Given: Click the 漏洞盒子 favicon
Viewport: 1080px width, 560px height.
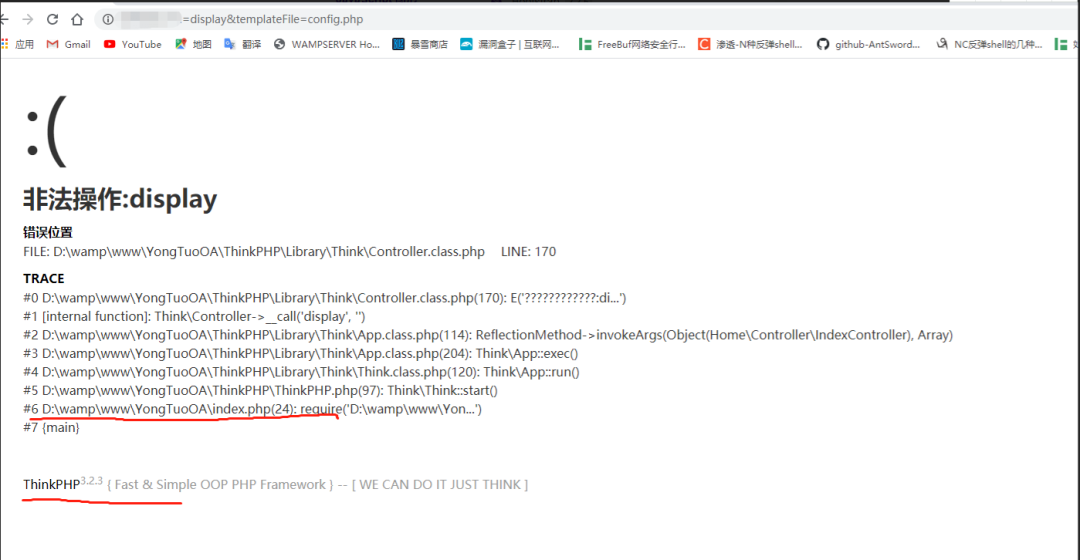Looking at the screenshot, I should [466, 44].
